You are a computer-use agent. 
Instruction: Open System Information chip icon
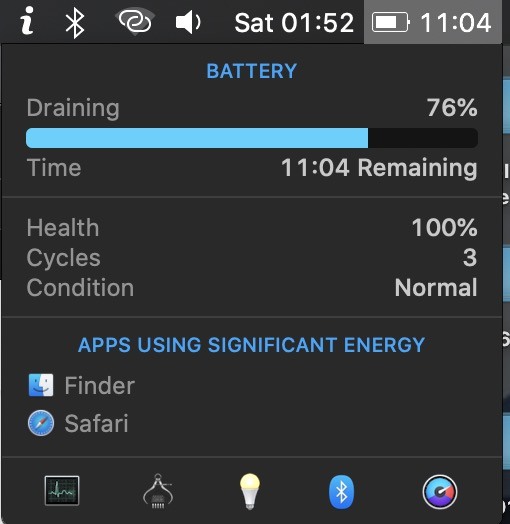pyautogui.click(x=158, y=491)
